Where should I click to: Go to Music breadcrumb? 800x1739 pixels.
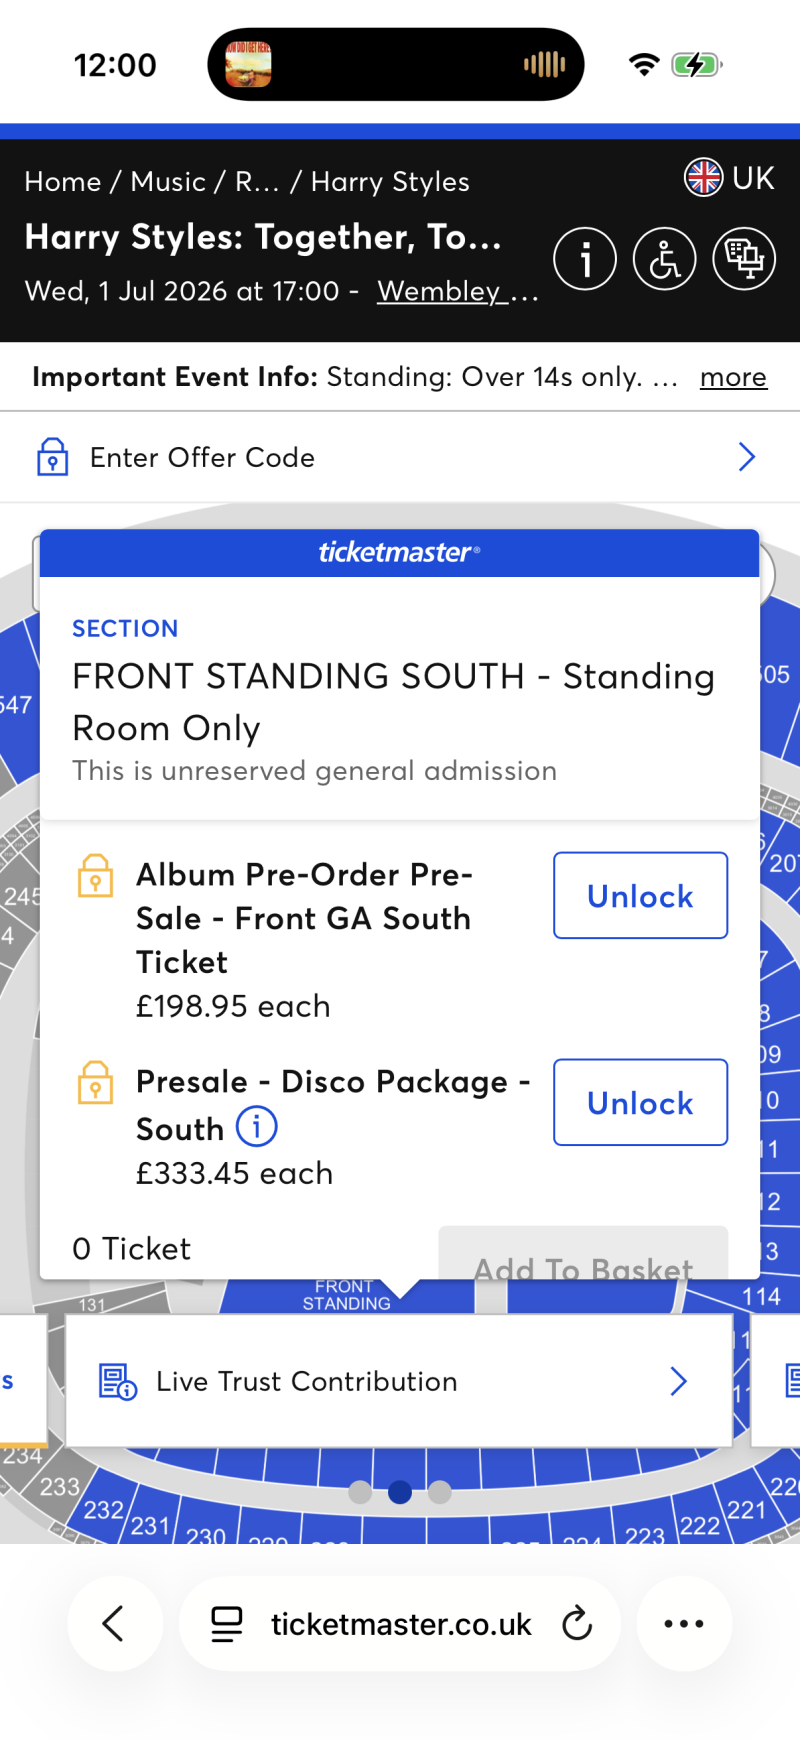click(x=168, y=182)
